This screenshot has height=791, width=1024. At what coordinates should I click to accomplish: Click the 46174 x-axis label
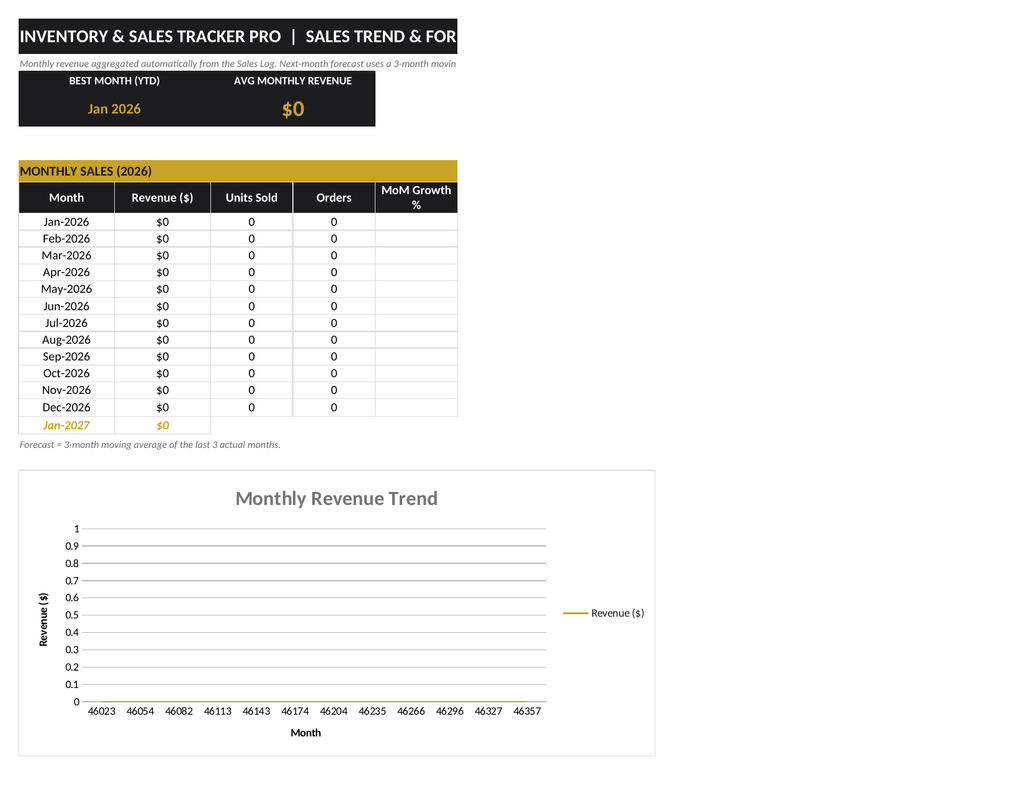[295, 711]
